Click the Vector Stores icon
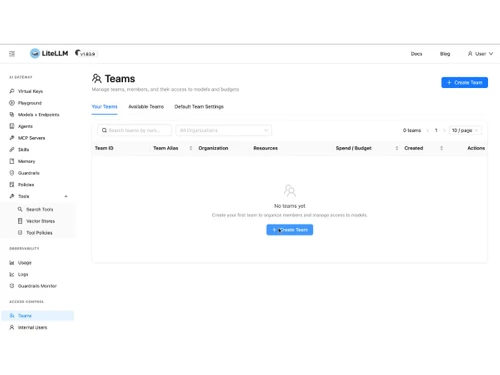The height and width of the screenshot is (375, 500). [x=20, y=221]
